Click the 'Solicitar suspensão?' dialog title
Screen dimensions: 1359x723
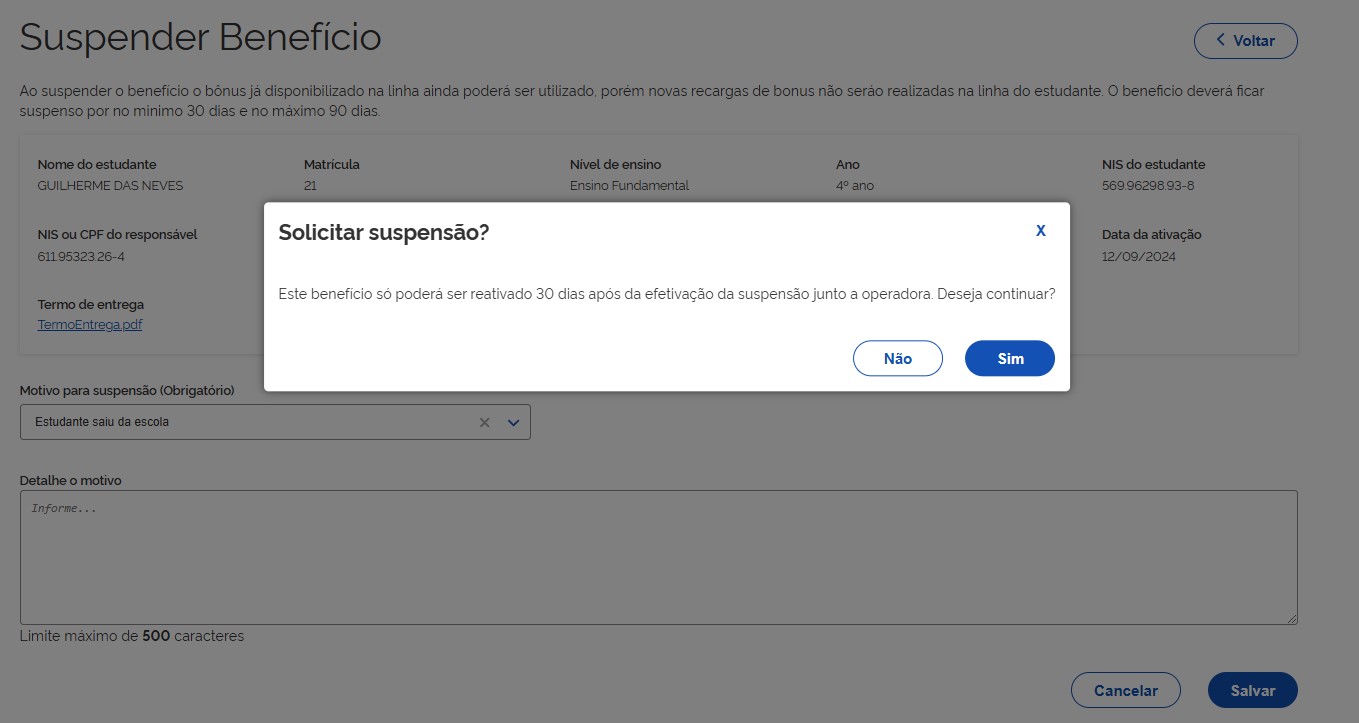(x=383, y=233)
